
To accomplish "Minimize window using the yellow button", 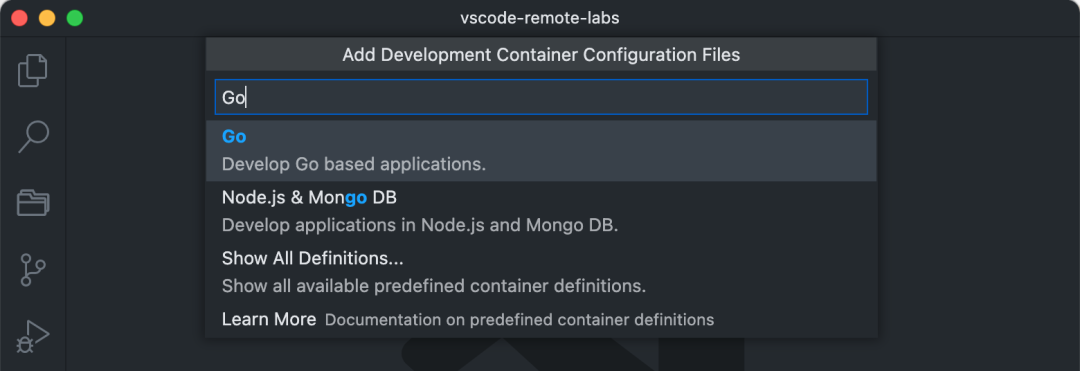I will (x=47, y=18).
